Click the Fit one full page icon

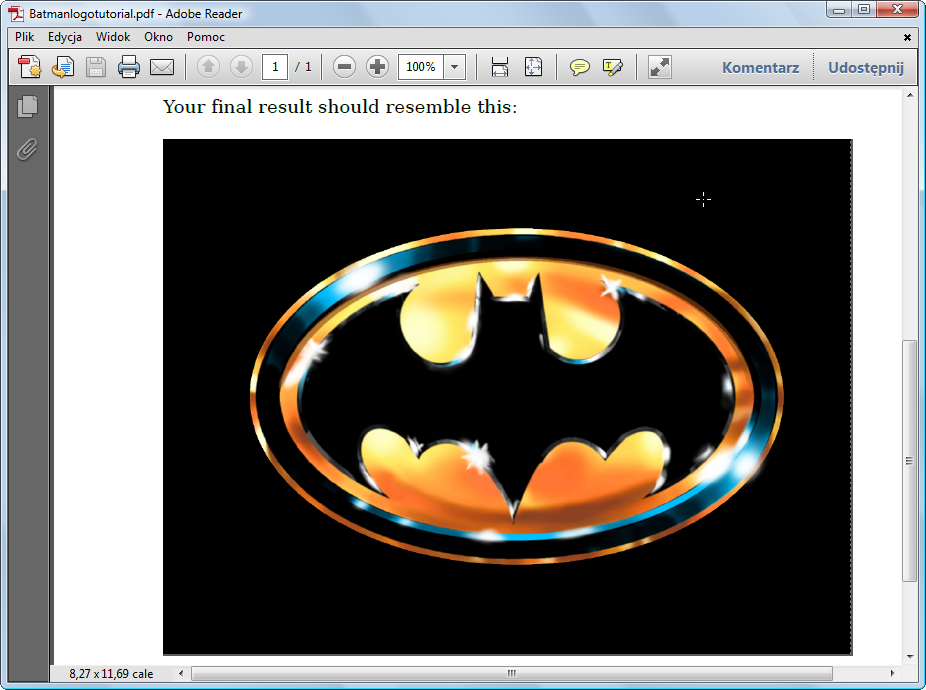[x=533, y=67]
